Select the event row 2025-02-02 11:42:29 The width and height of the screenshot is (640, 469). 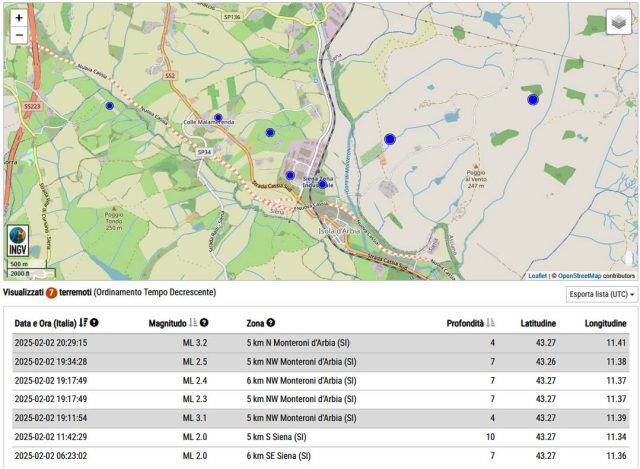click(x=320, y=437)
